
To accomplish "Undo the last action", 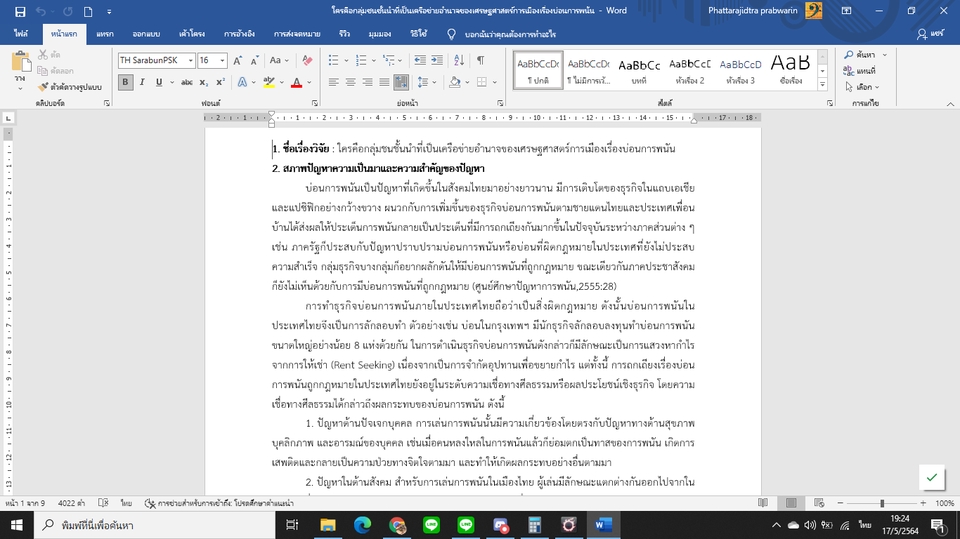I will tap(40, 11).
